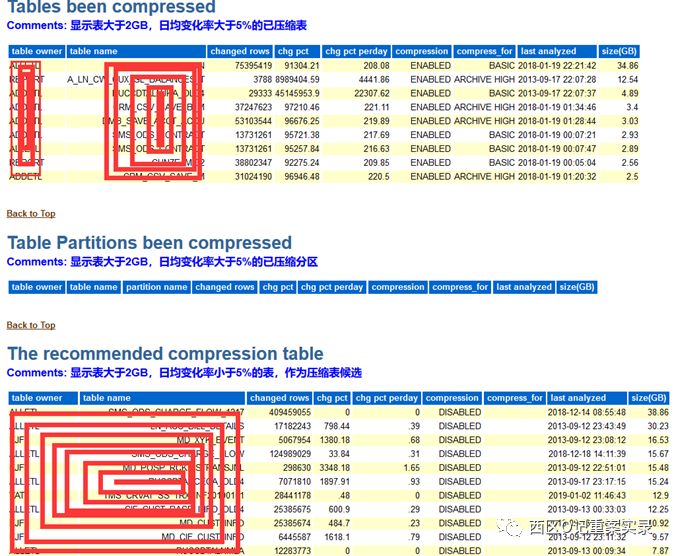Select changed rows value 75395419
Viewport: 674px width, 556px height.
coord(253,65)
